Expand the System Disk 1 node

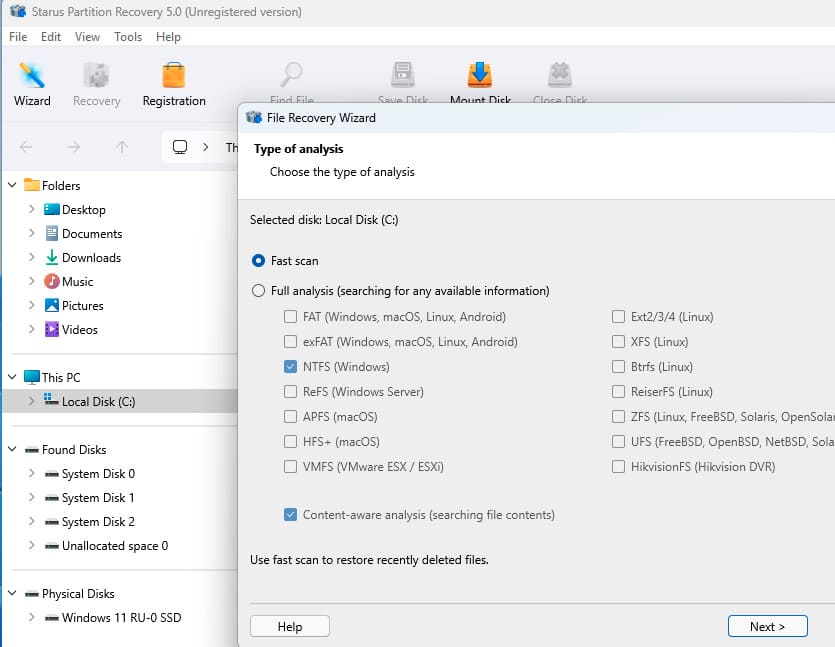click(x=31, y=497)
